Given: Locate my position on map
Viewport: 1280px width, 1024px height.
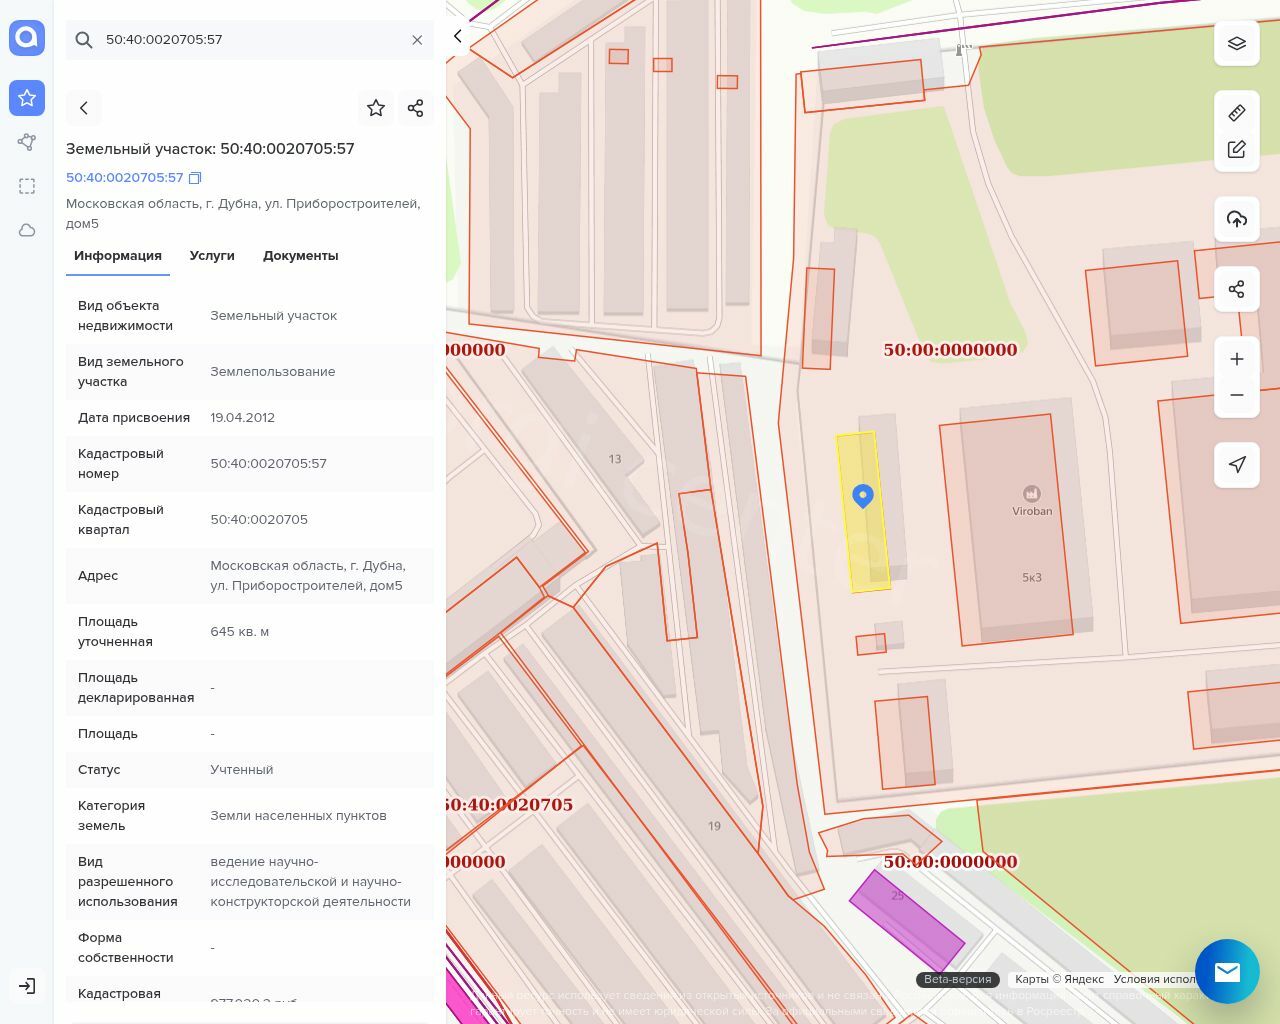Looking at the screenshot, I should point(1236,465).
